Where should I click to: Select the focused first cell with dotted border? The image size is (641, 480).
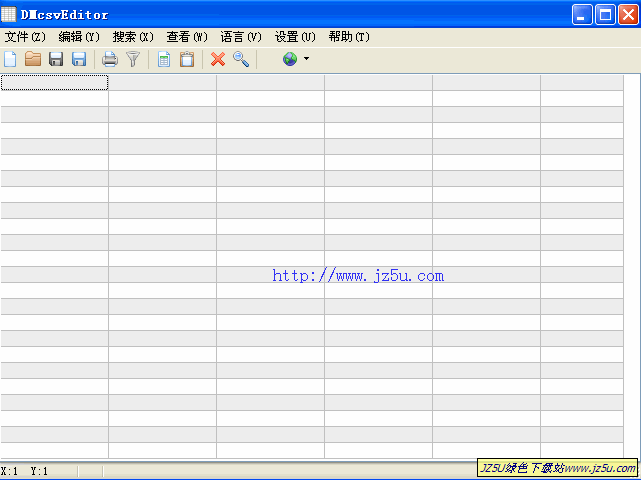click(x=54, y=83)
